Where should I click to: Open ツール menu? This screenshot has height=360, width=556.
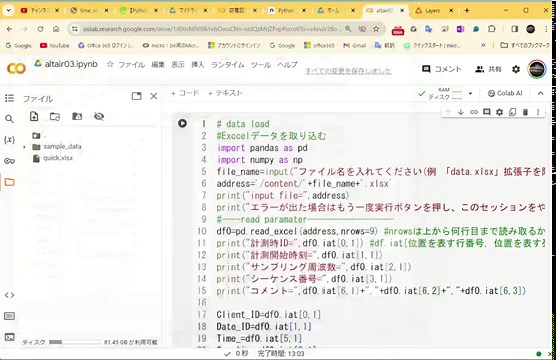click(x=261, y=65)
